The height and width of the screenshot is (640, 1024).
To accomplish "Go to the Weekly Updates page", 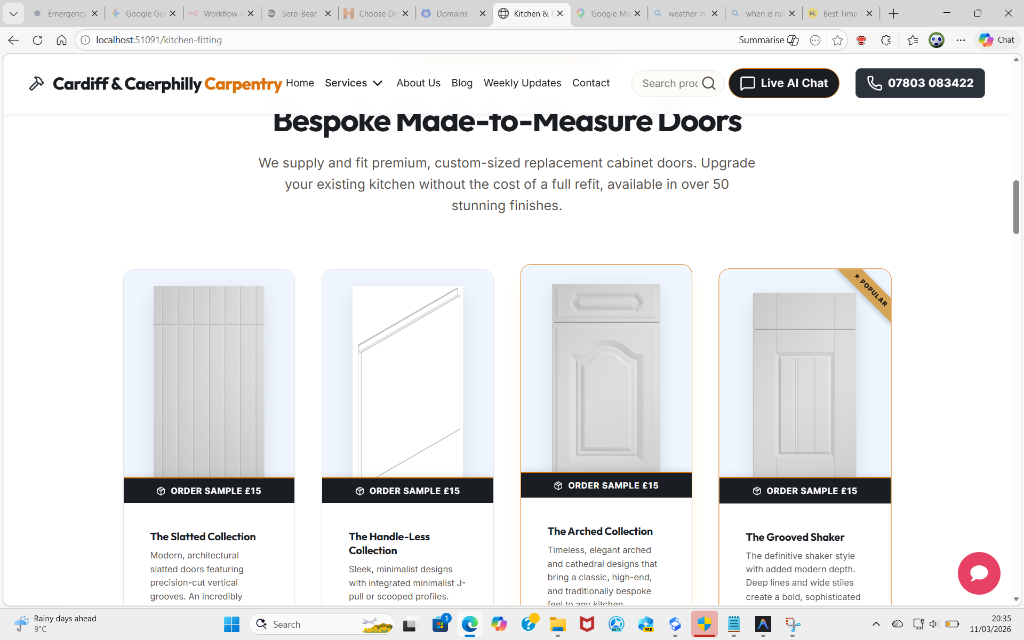I will tap(522, 83).
